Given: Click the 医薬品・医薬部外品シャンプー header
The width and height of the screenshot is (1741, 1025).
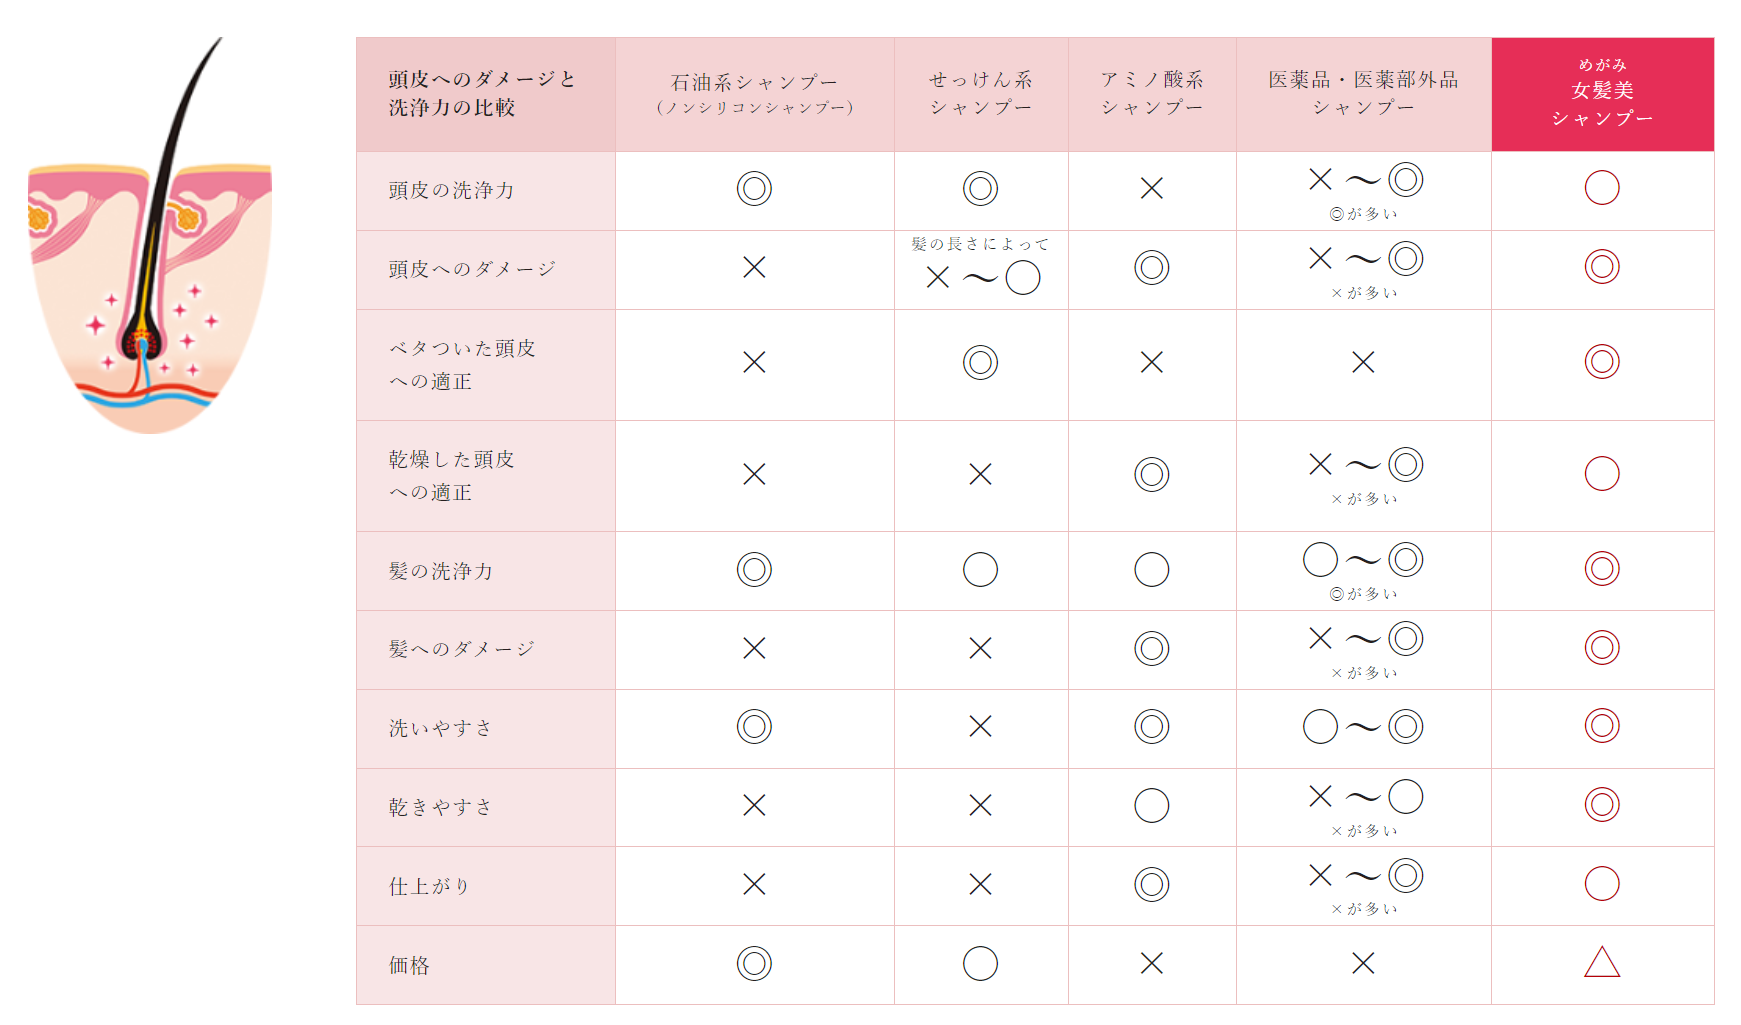Looking at the screenshot, I should click(x=1363, y=94).
